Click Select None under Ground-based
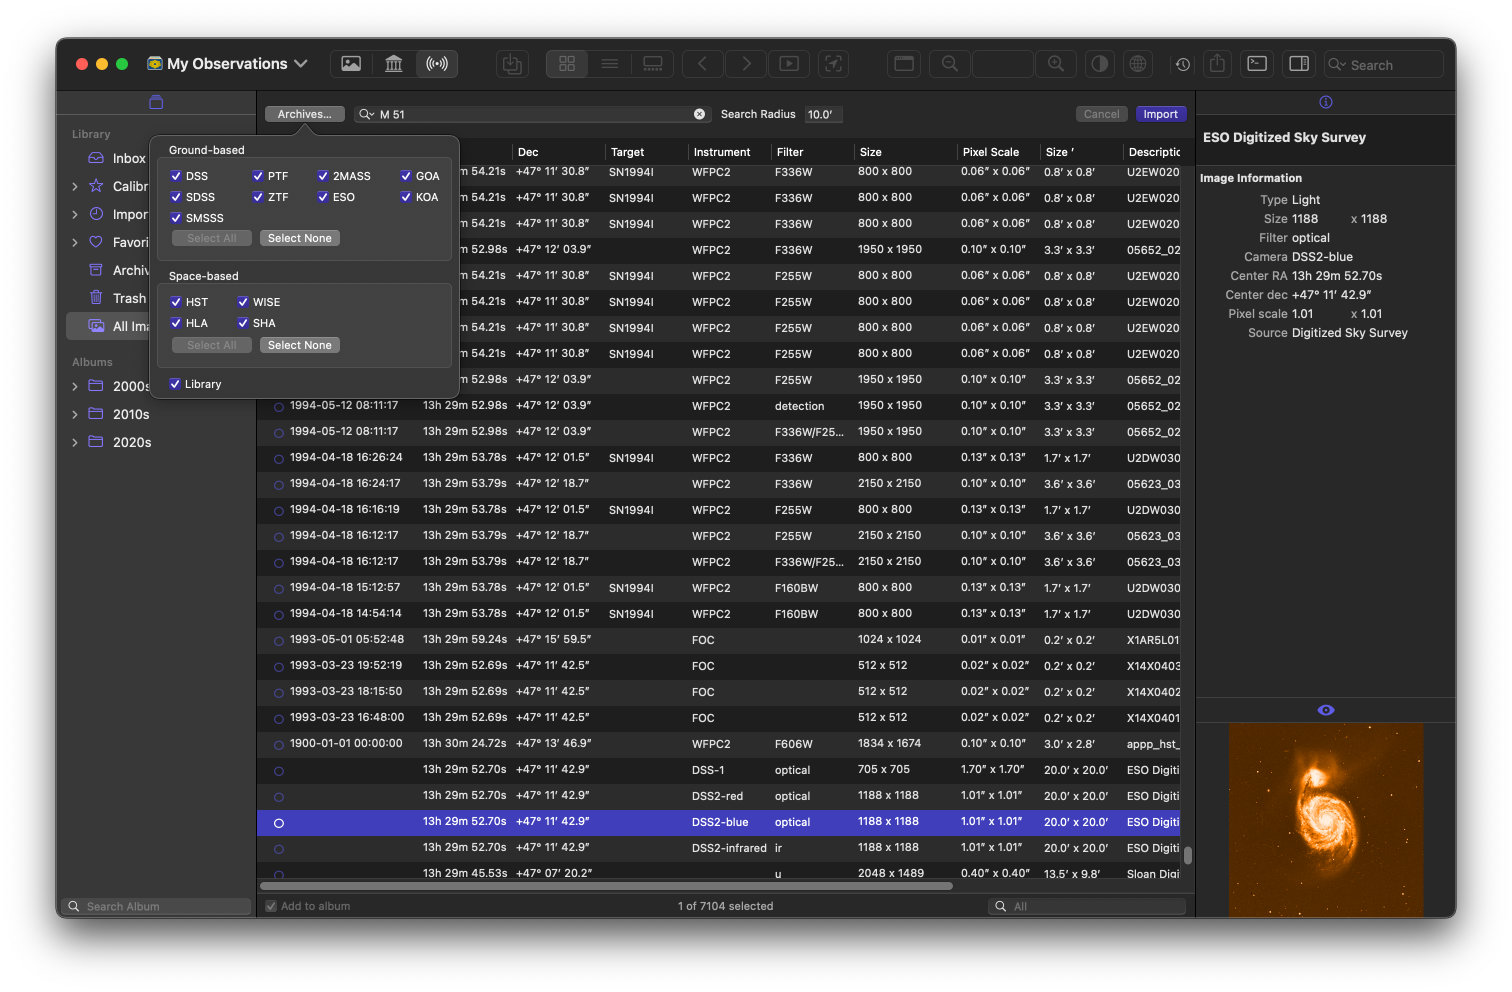 pyautogui.click(x=300, y=238)
